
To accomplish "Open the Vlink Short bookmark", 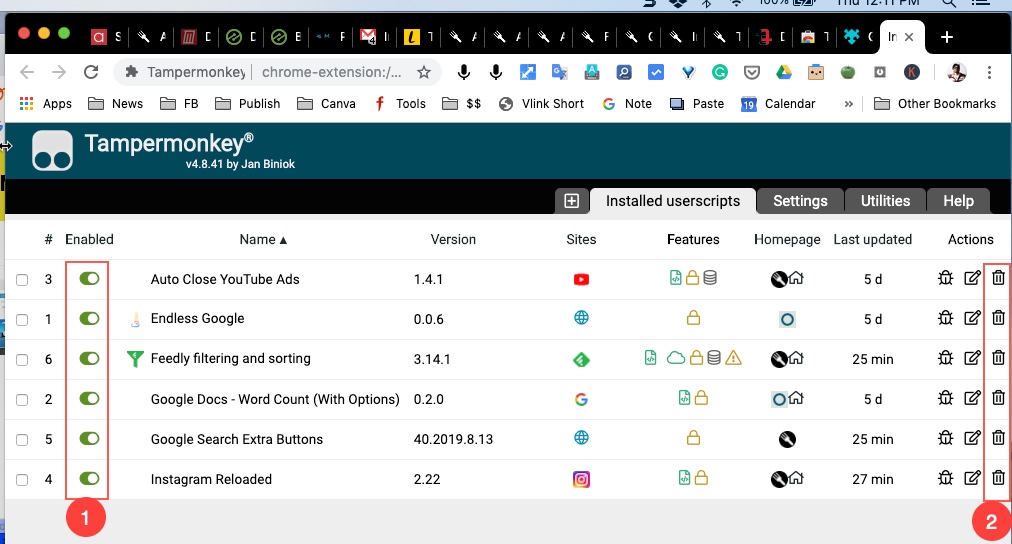I will [x=541, y=103].
